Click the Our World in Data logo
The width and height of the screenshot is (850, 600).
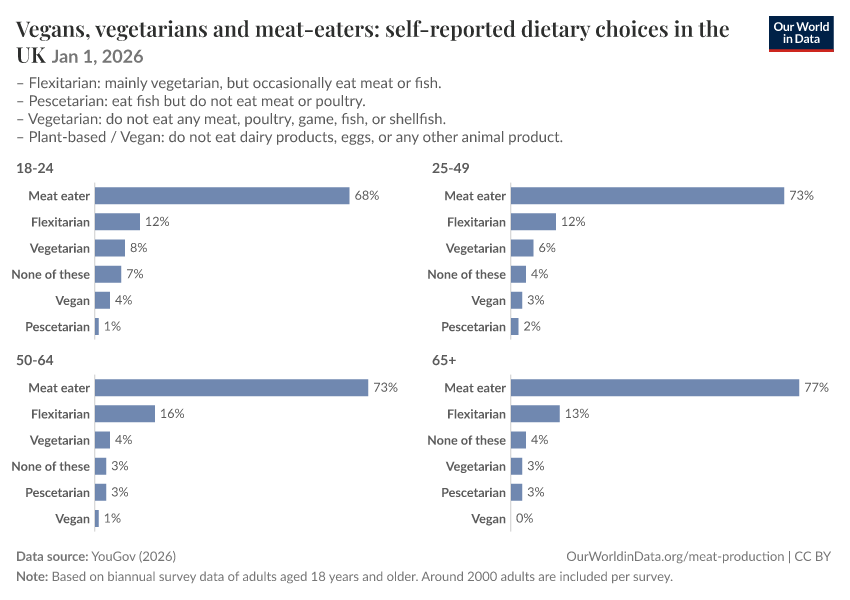pos(801,34)
